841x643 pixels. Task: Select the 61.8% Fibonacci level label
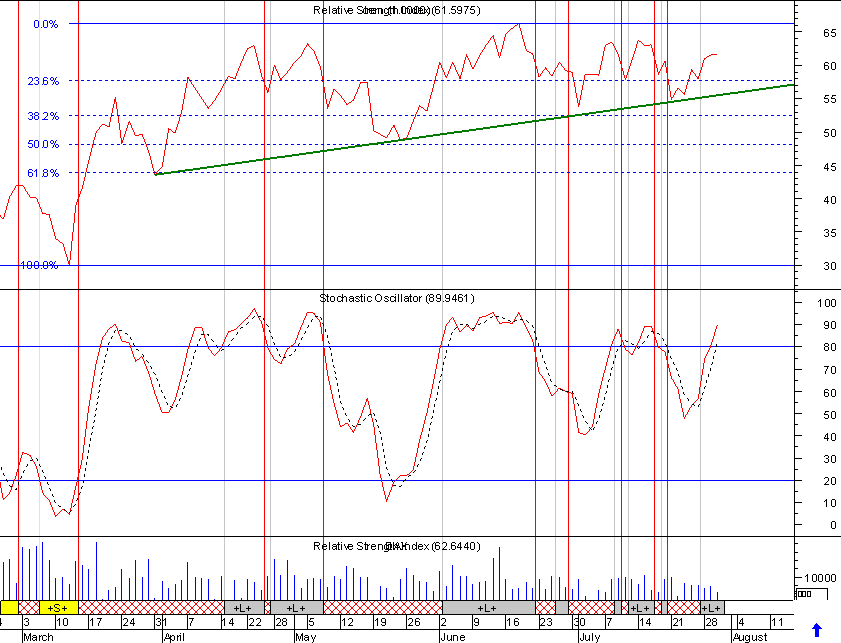coord(43,173)
